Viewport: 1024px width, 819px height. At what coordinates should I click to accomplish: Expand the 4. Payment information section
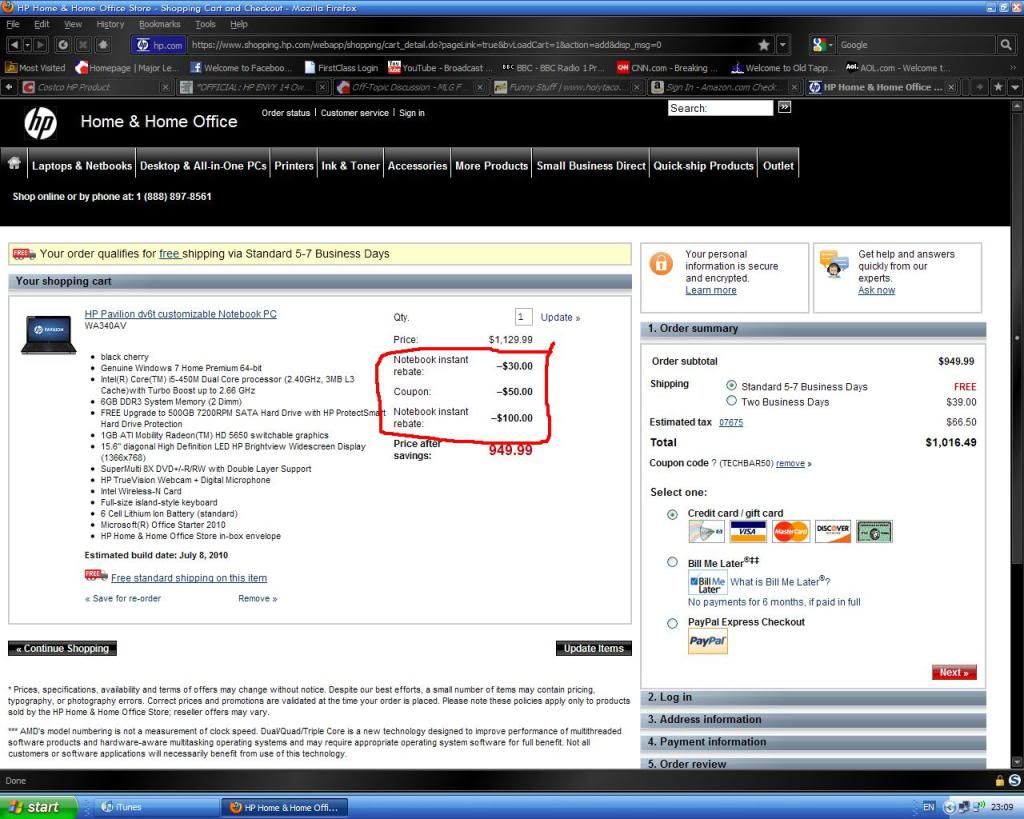click(813, 742)
